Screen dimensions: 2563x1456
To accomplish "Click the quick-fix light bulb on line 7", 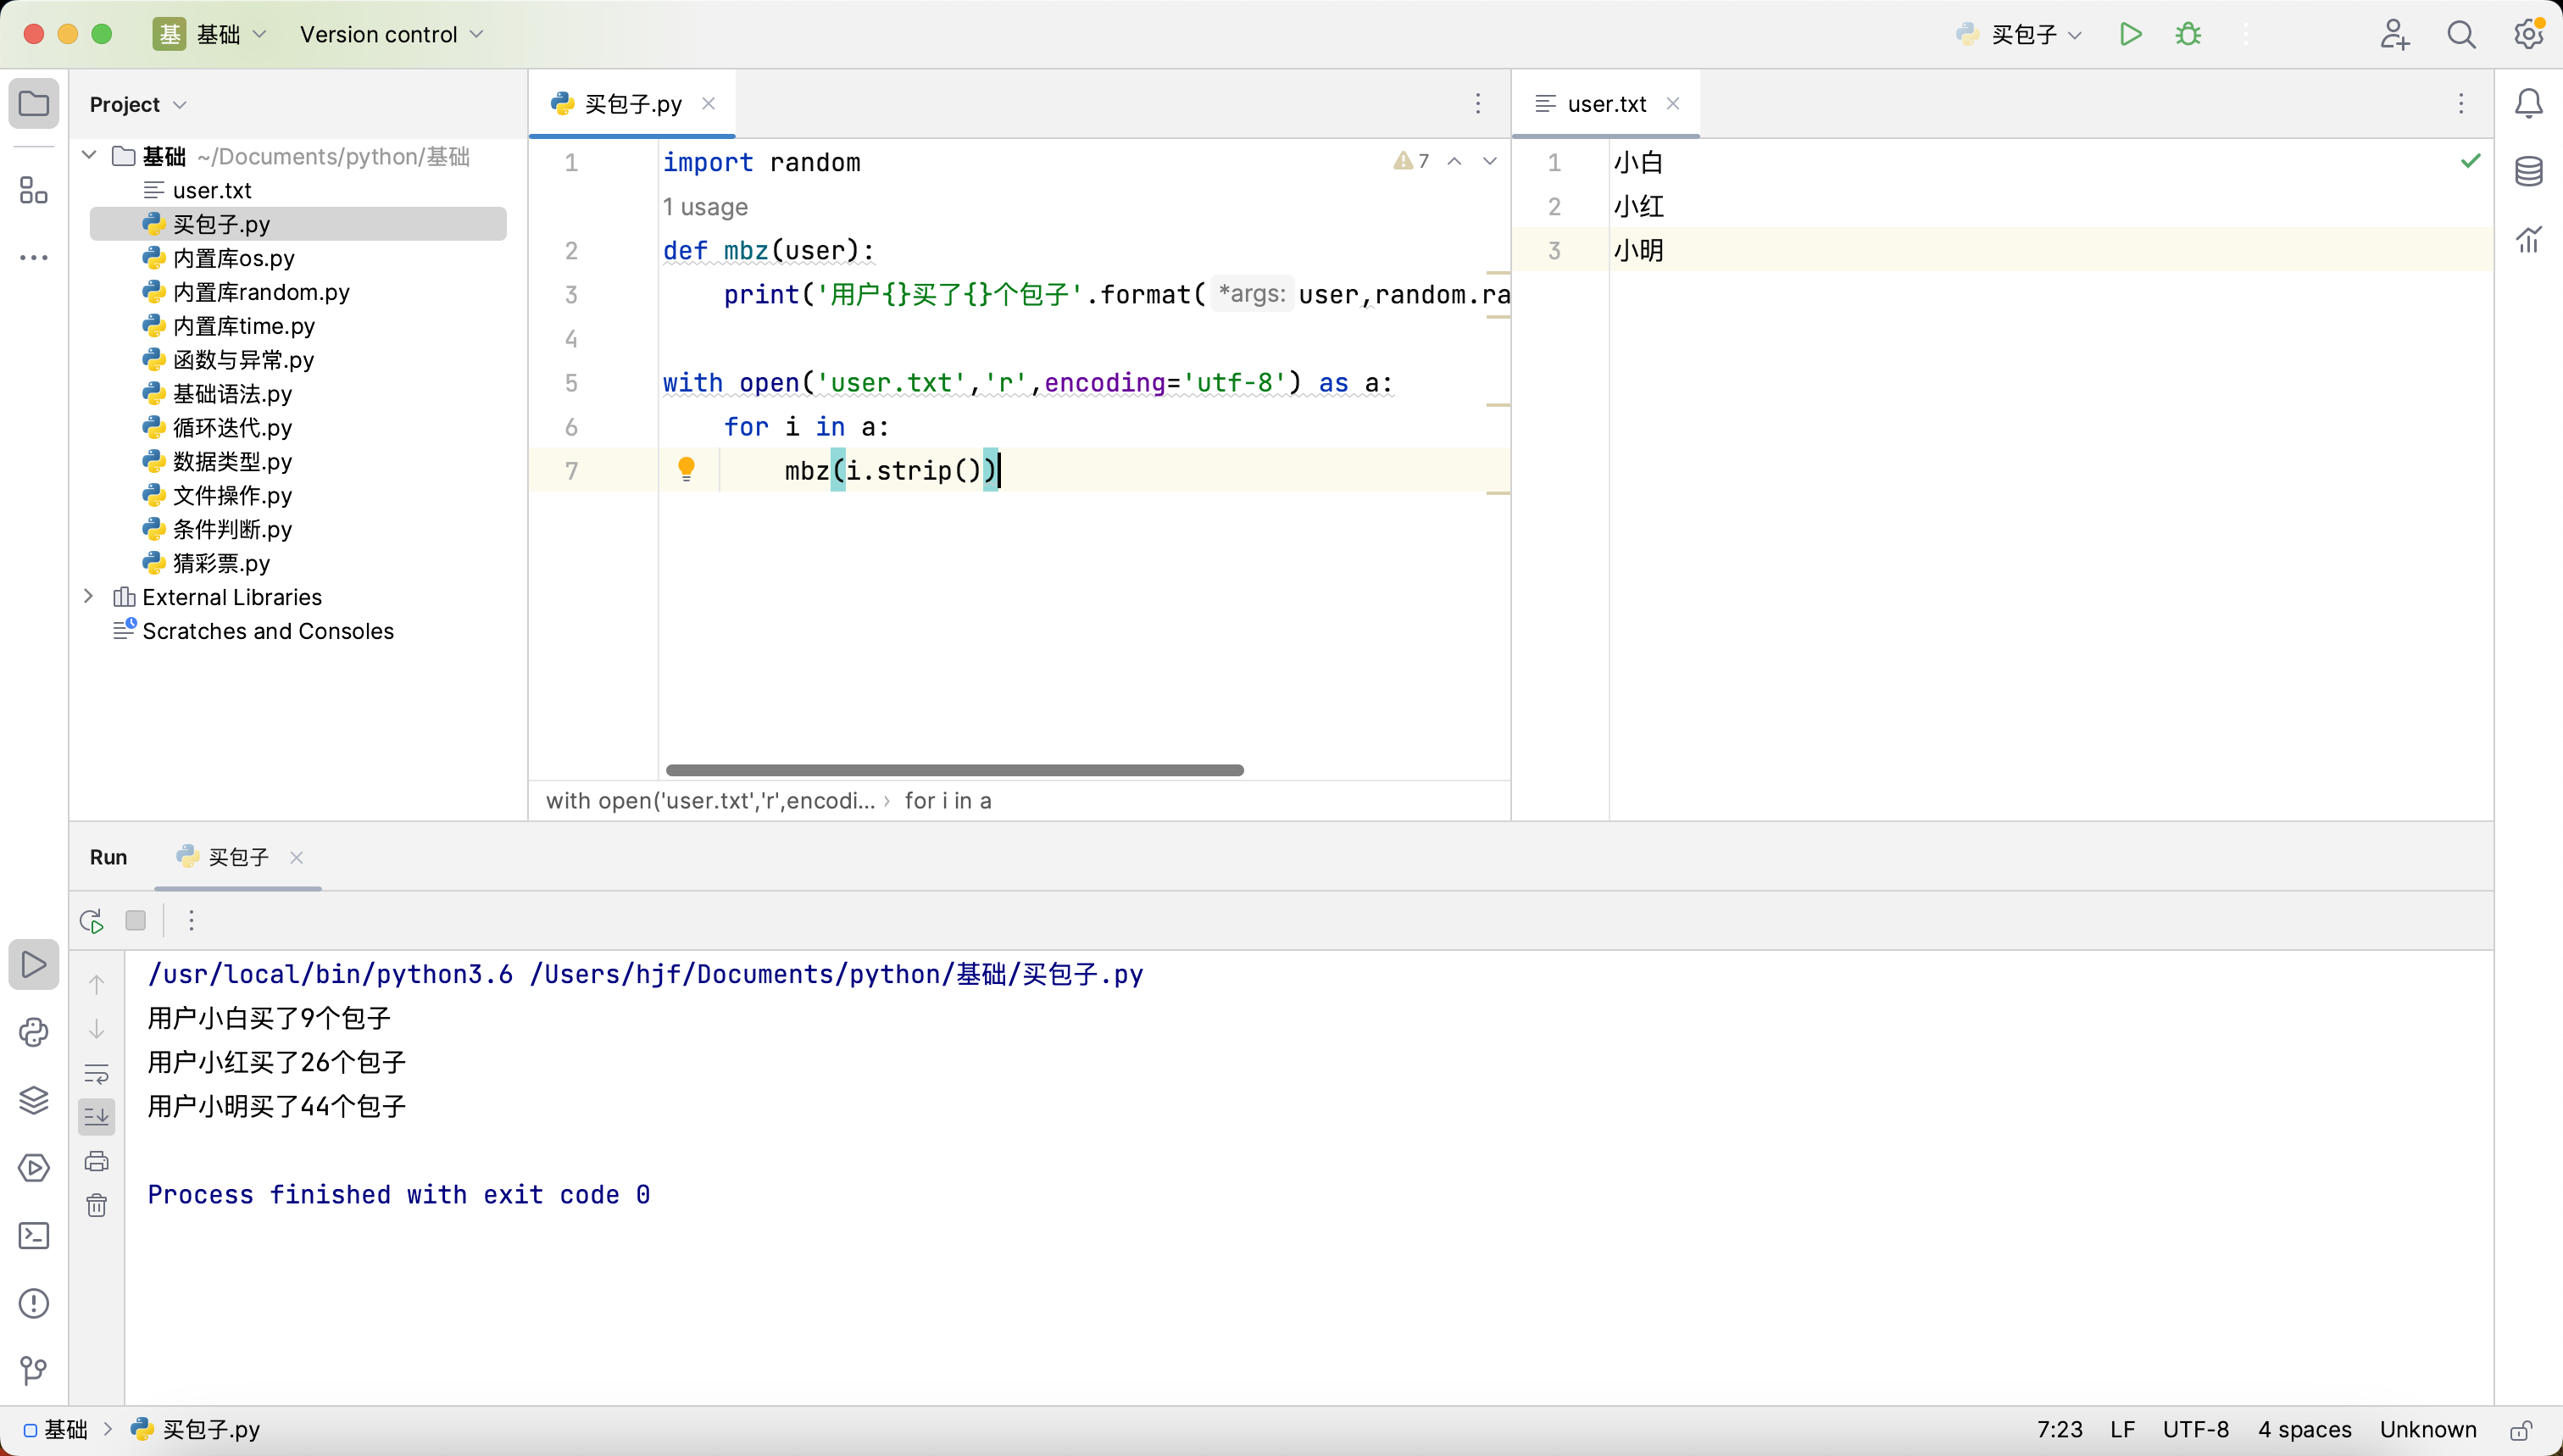I will [x=686, y=469].
